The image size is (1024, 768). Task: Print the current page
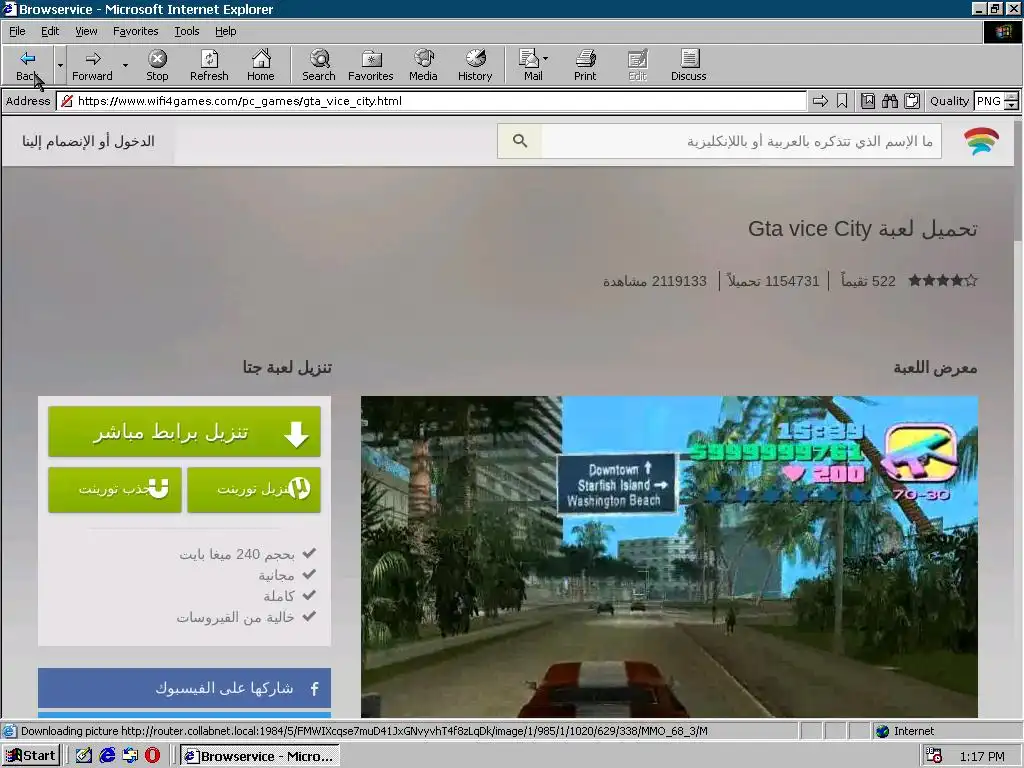coord(585,65)
